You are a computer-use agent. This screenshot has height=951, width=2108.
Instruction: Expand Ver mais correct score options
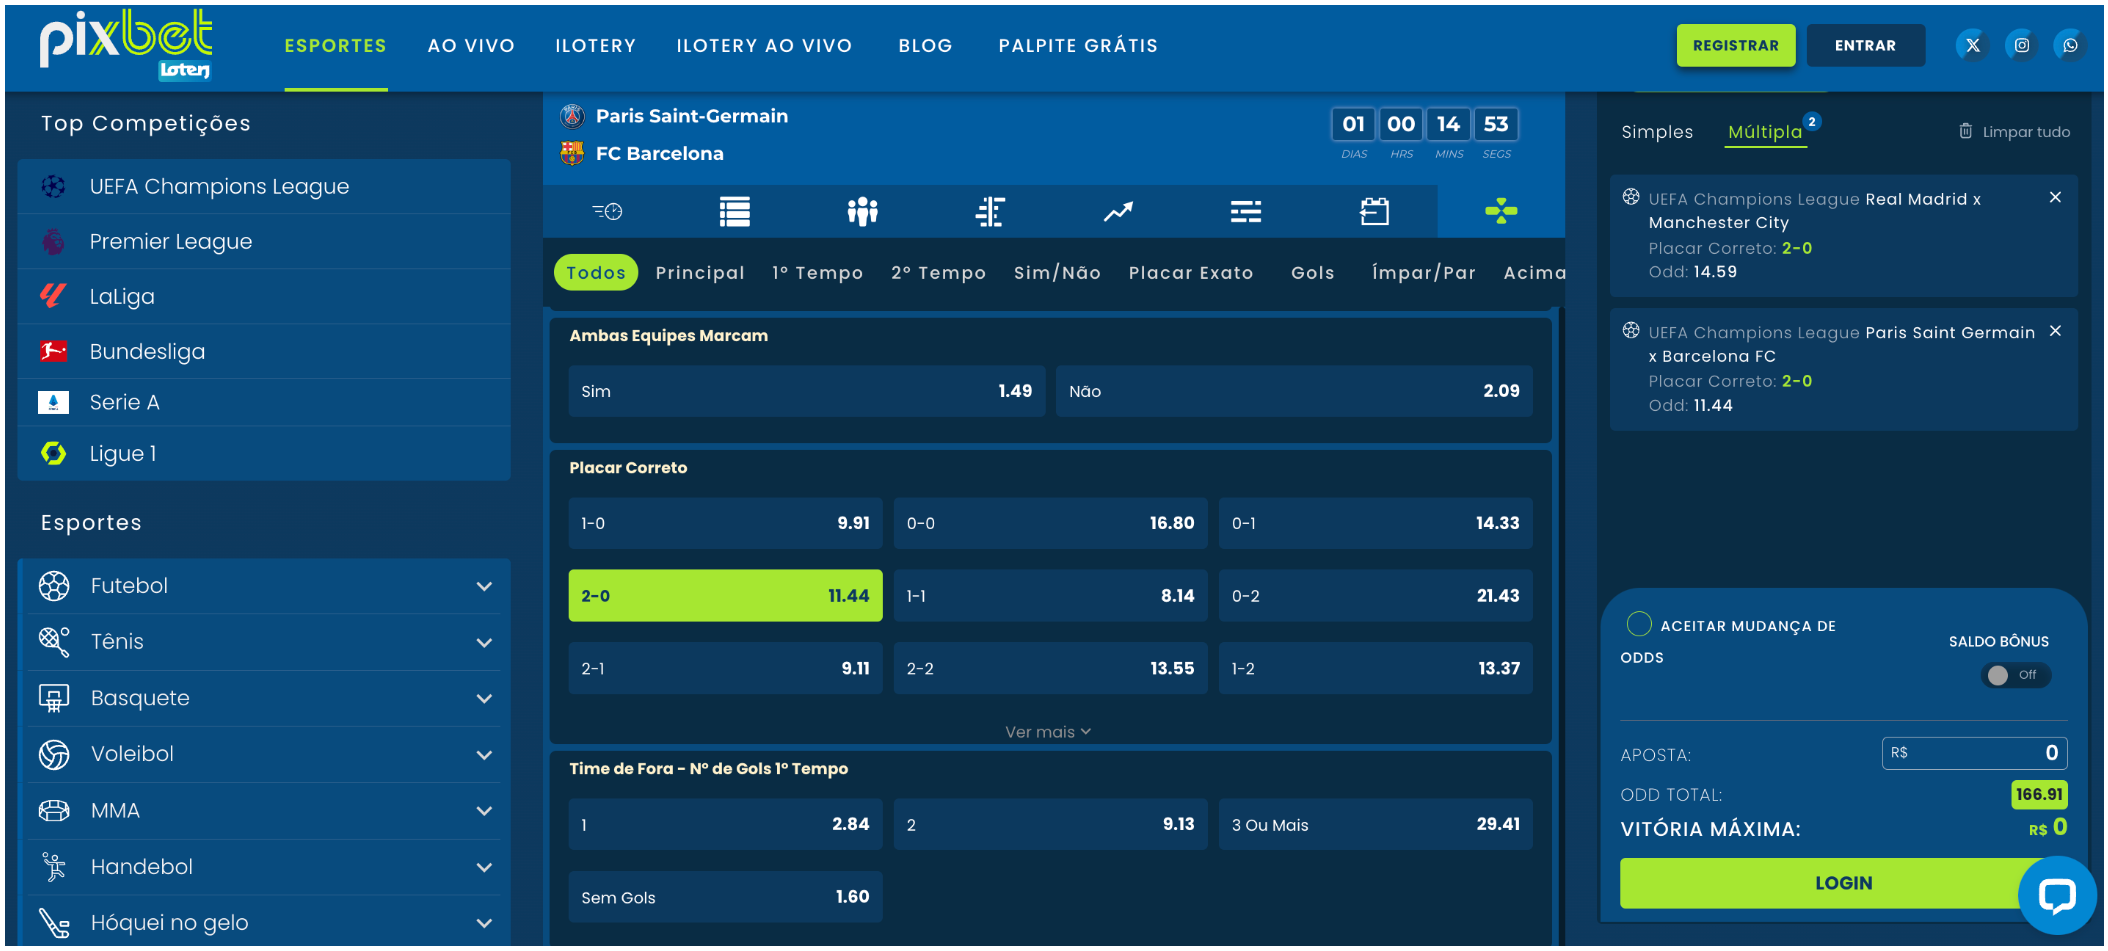point(1048,732)
